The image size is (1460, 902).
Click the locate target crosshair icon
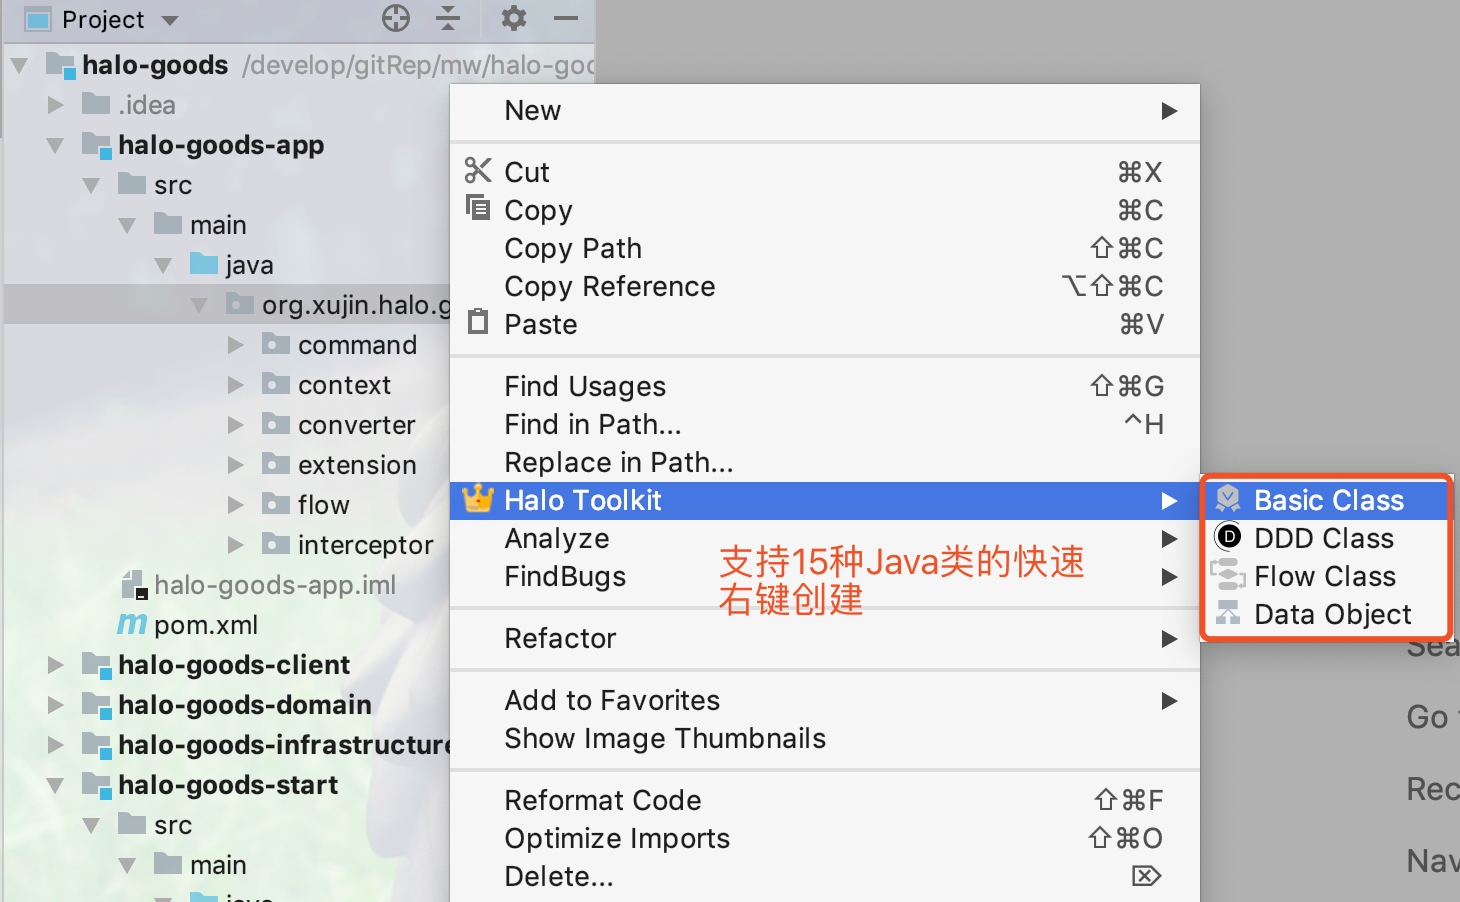(396, 18)
